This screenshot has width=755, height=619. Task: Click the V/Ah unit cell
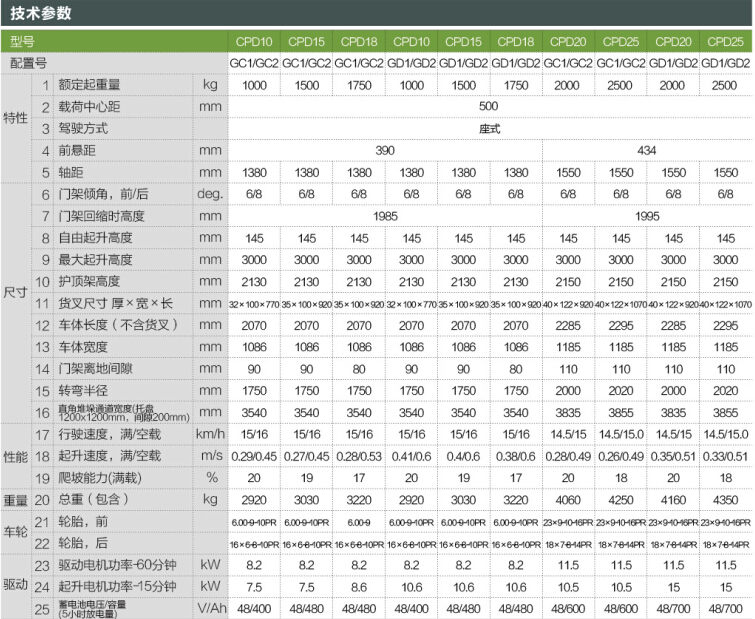click(210, 608)
